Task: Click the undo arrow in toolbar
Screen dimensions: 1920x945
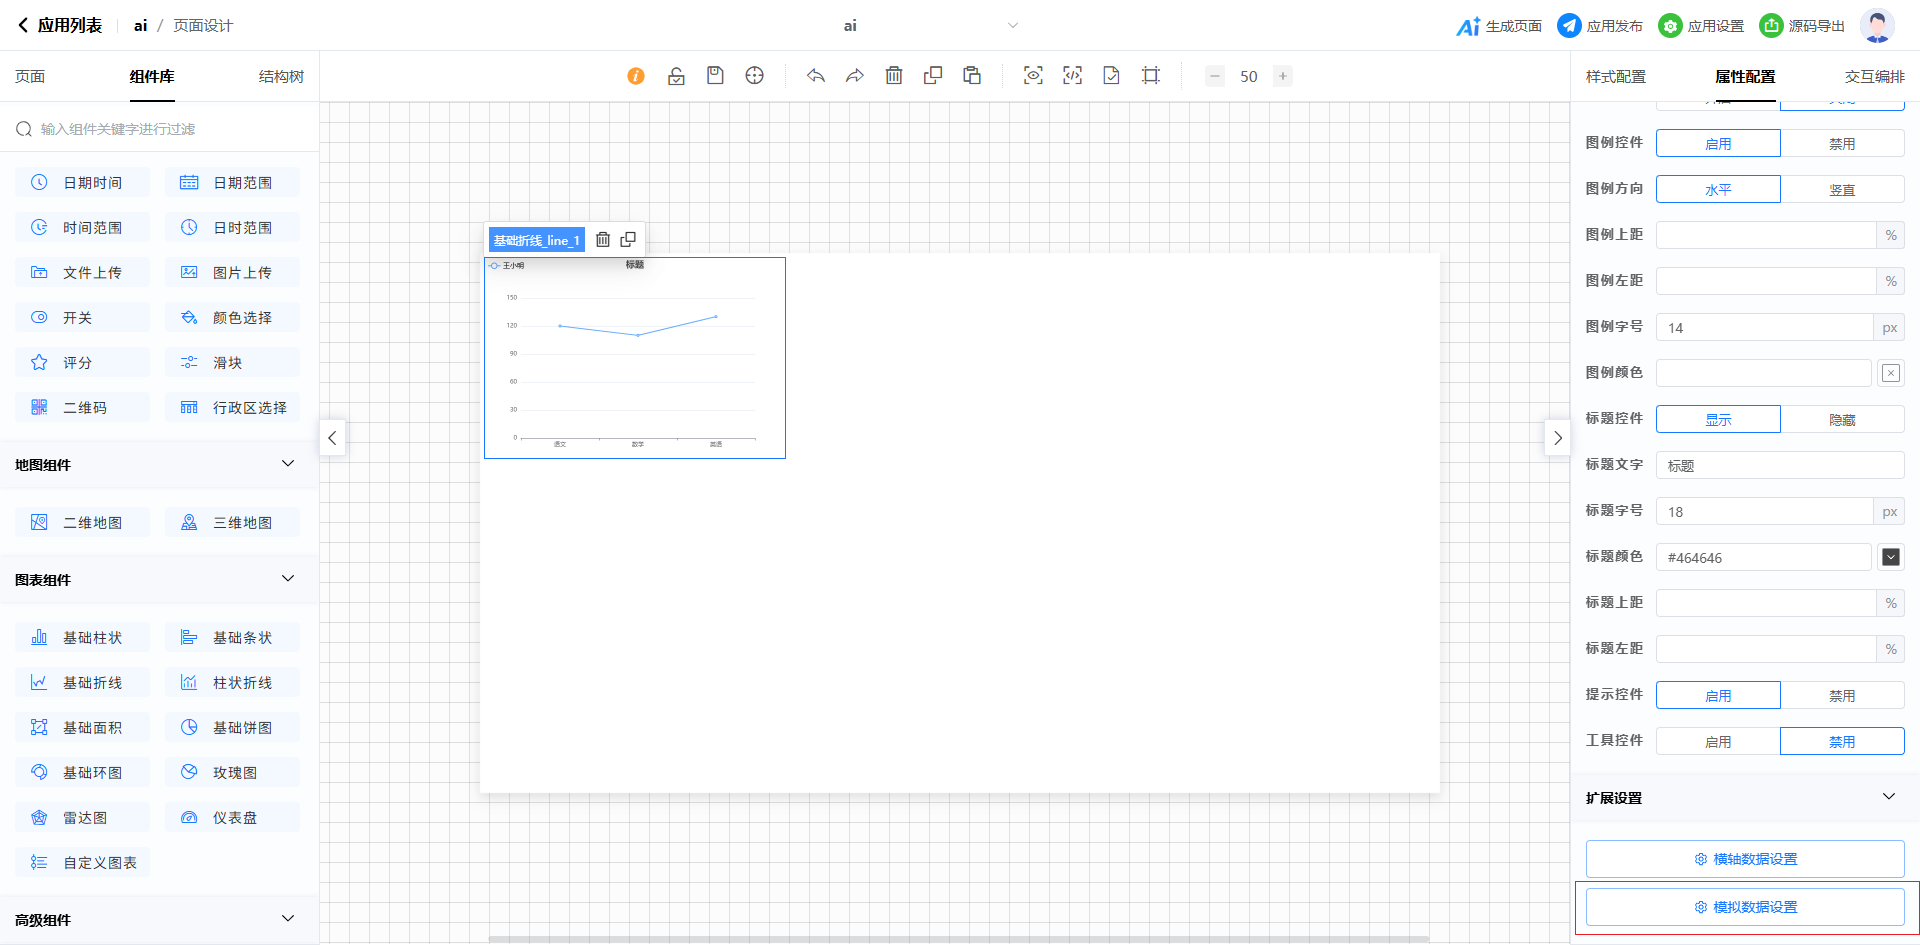Action: pos(816,76)
